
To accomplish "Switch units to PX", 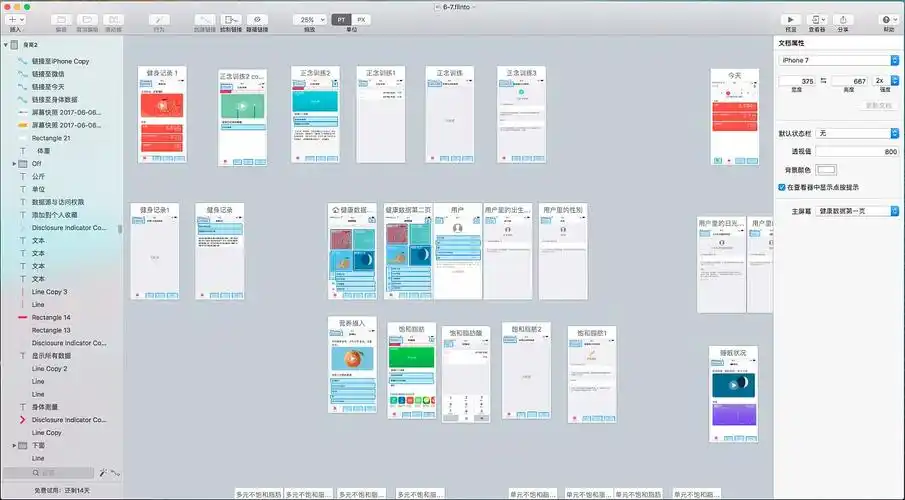I will [361, 19].
